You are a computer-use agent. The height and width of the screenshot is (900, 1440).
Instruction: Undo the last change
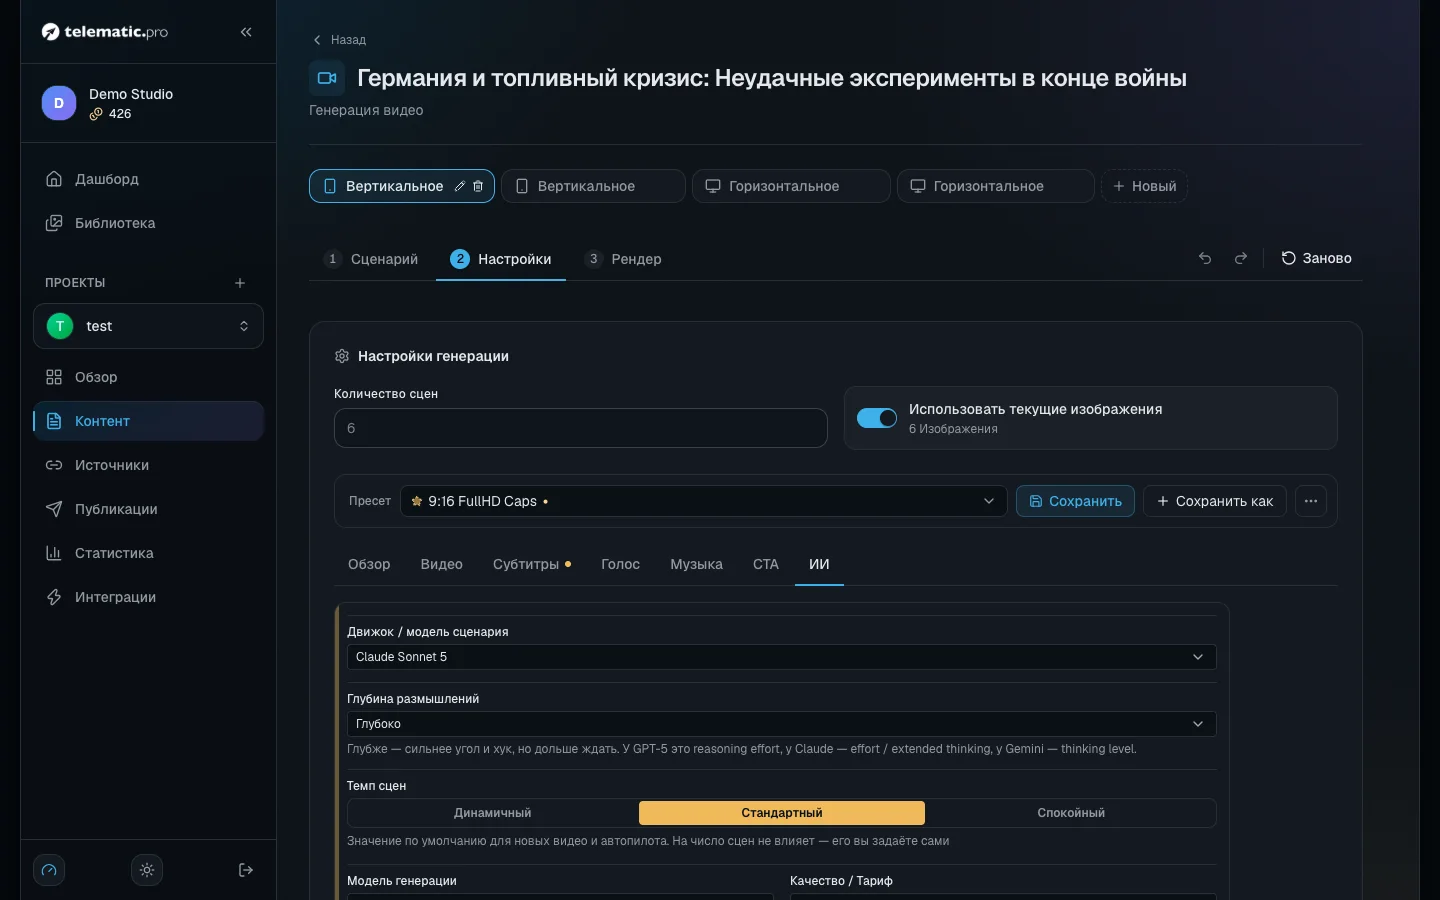[1205, 258]
